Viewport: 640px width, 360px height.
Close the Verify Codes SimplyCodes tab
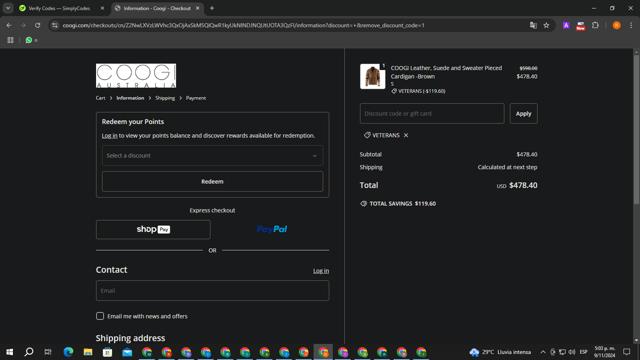click(x=102, y=8)
